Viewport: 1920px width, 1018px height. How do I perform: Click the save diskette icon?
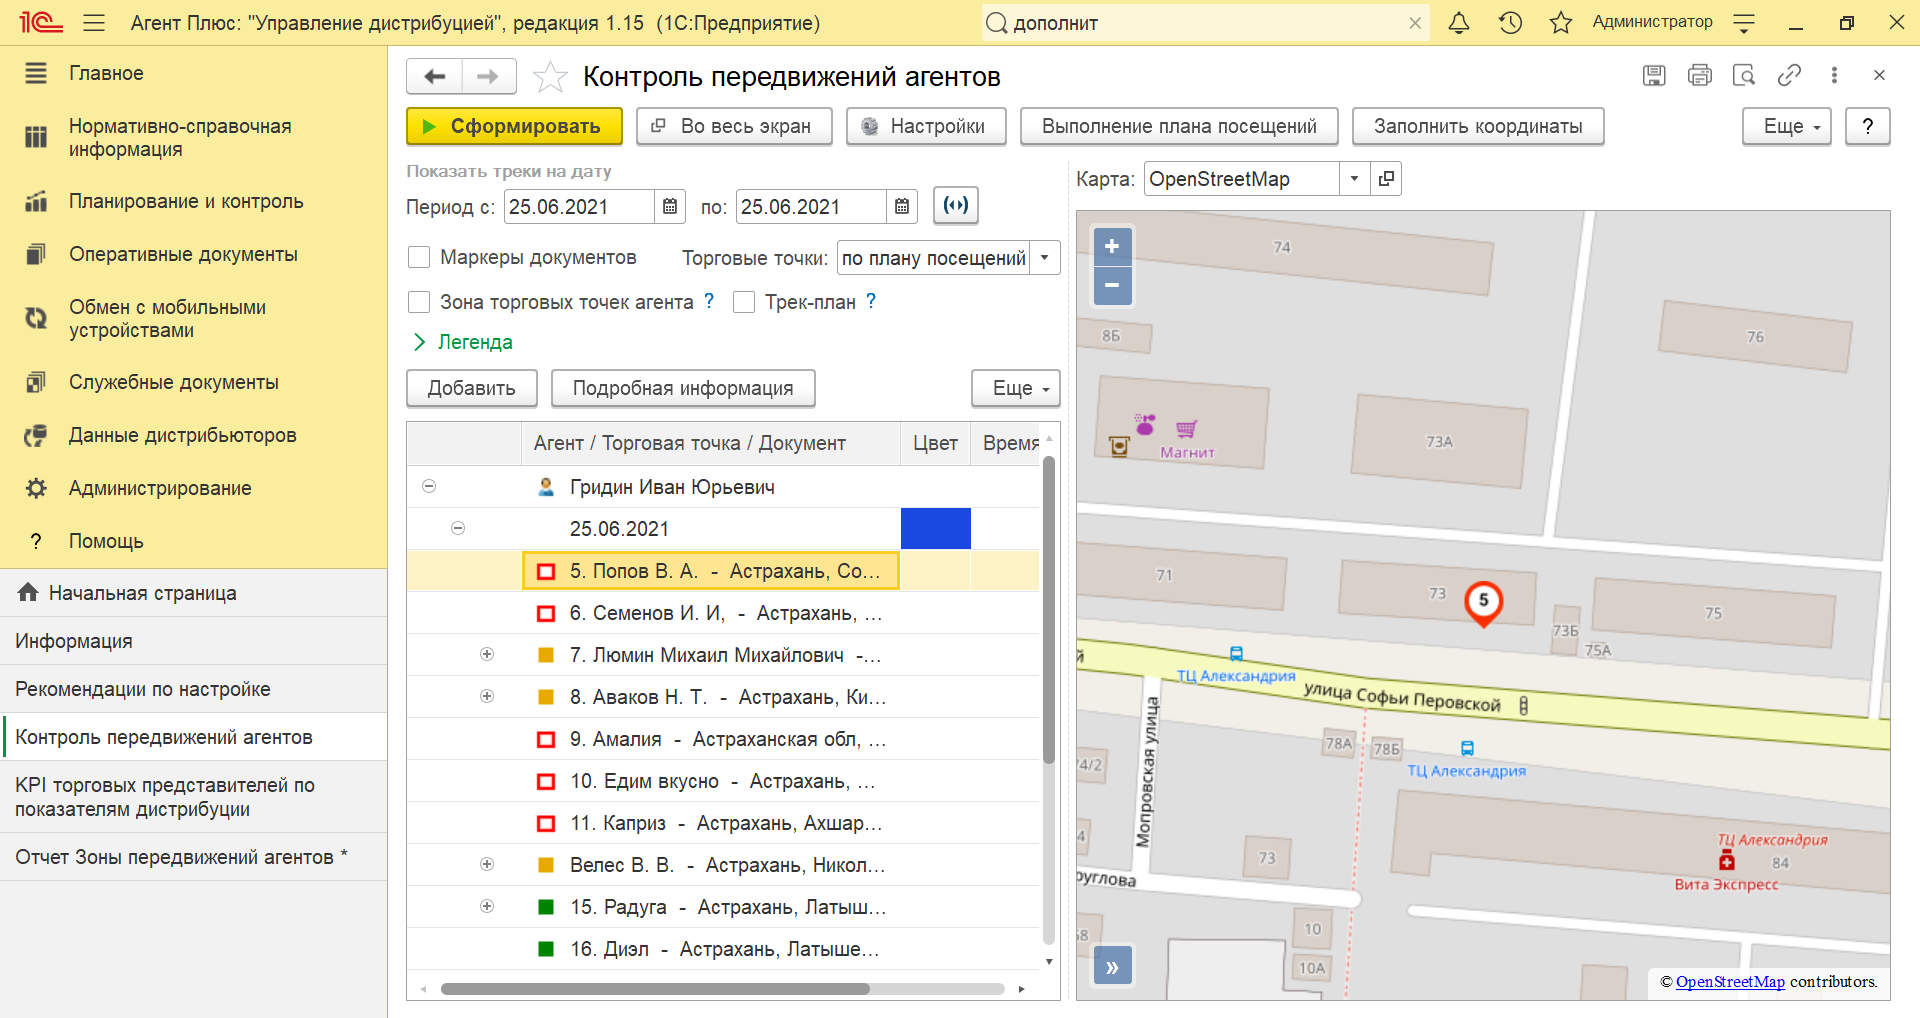(1654, 75)
